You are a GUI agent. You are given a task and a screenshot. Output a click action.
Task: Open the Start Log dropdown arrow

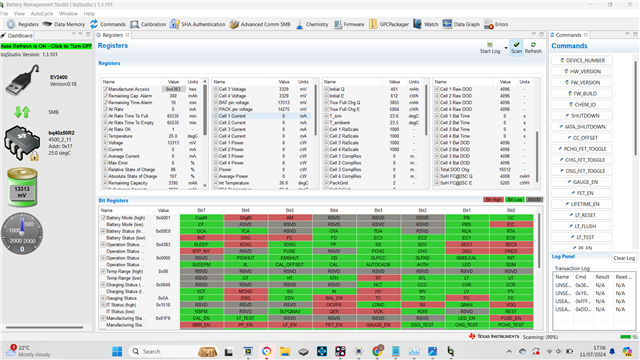pos(506,48)
